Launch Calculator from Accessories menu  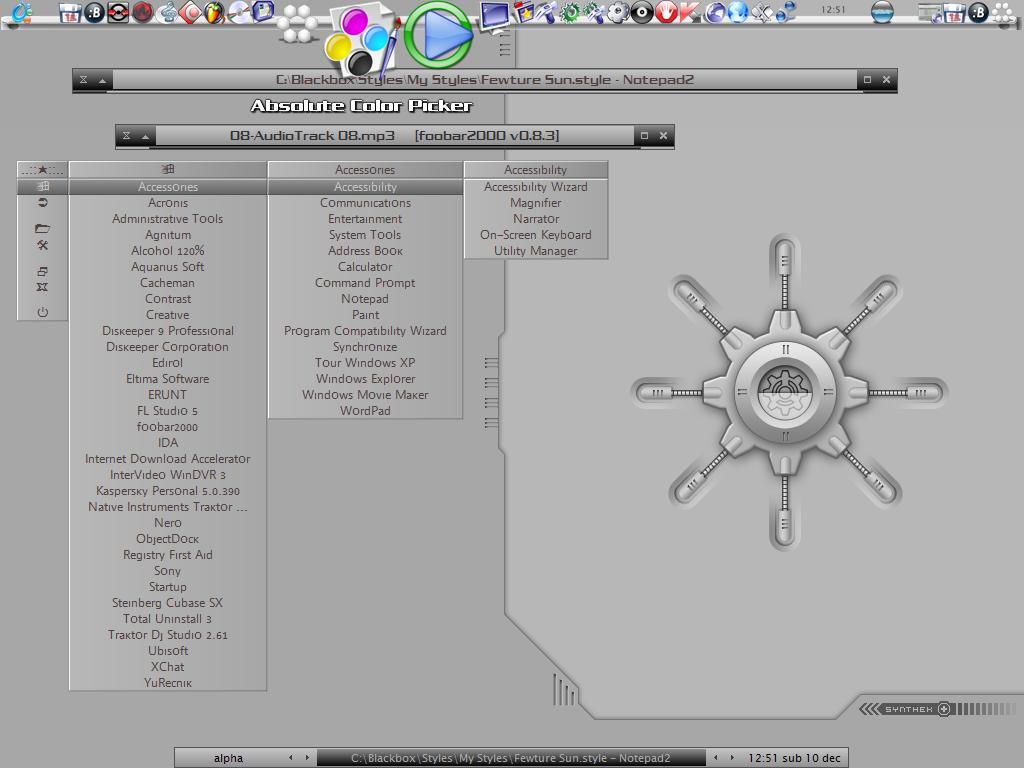pos(365,267)
